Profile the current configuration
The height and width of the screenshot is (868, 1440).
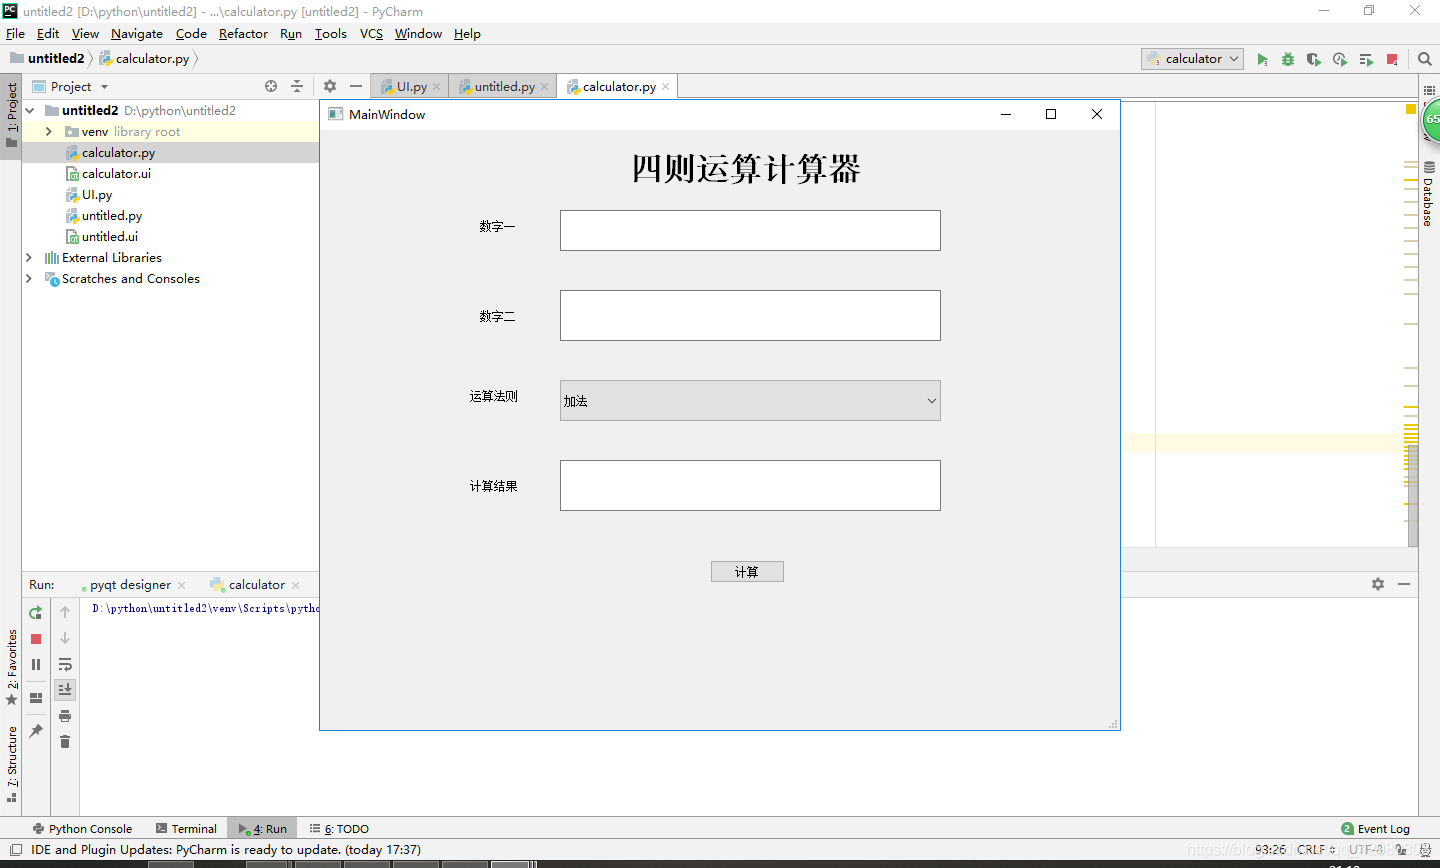pos(1339,59)
